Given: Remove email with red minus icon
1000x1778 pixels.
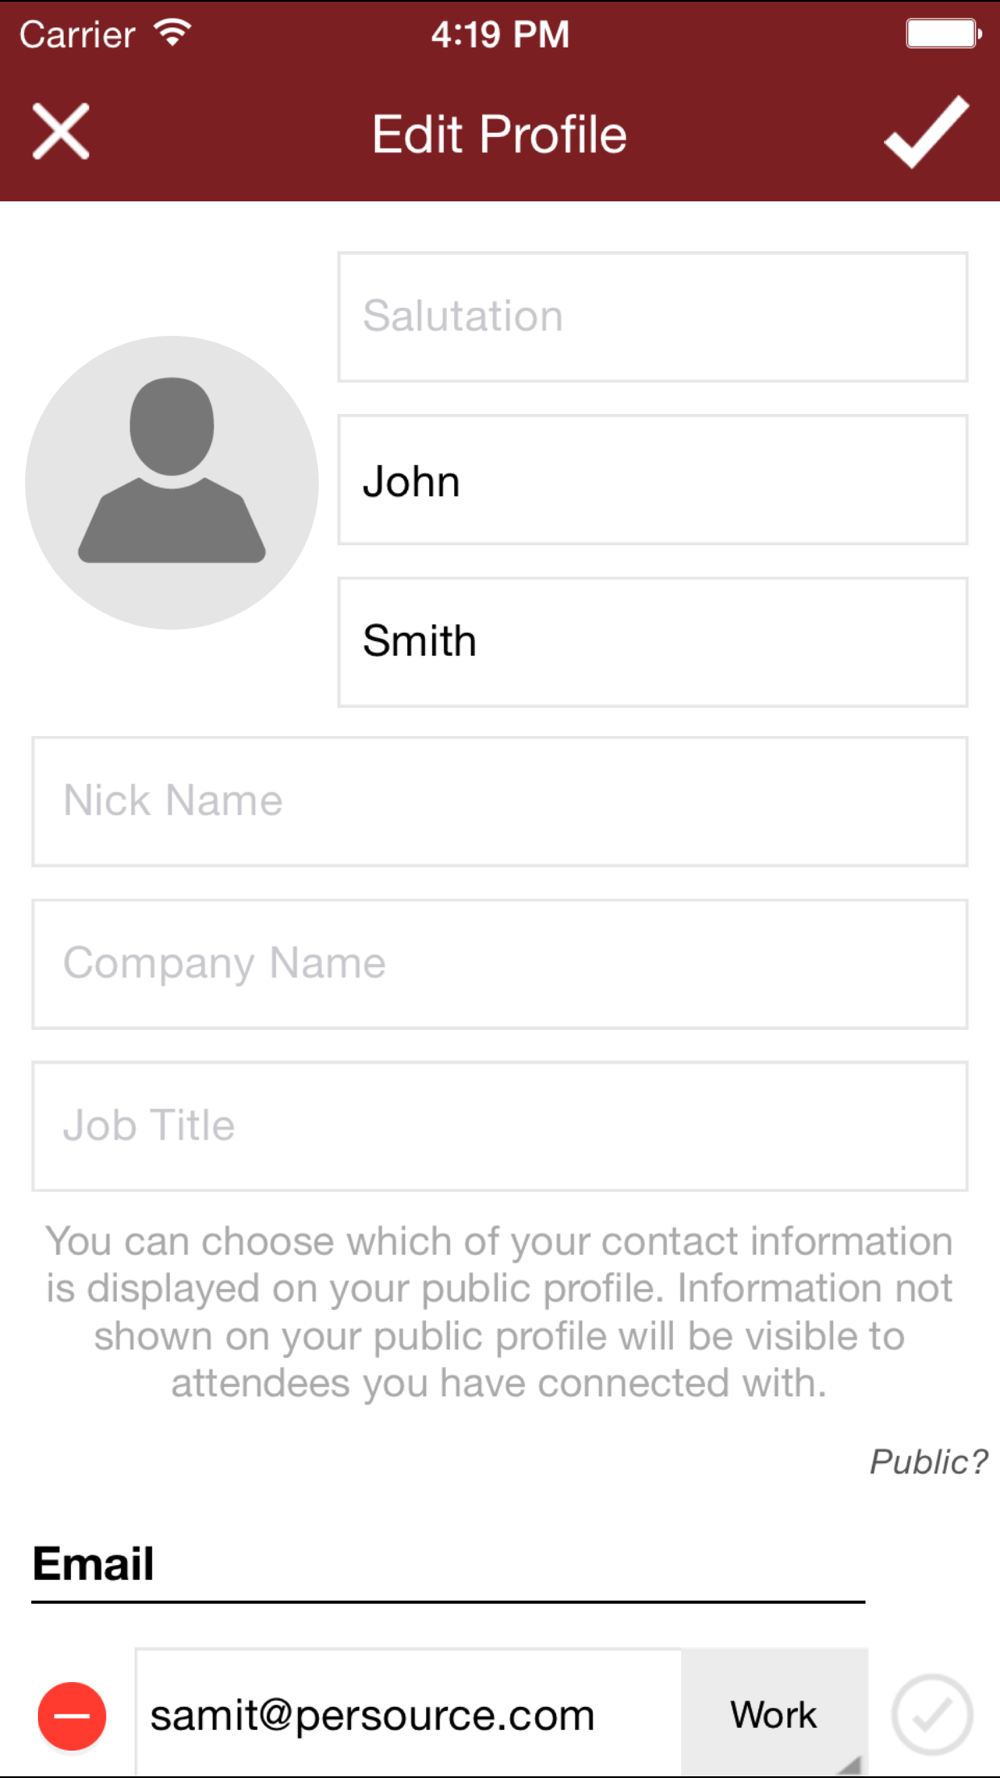Looking at the screenshot, I should click(x=72, y=1715).
